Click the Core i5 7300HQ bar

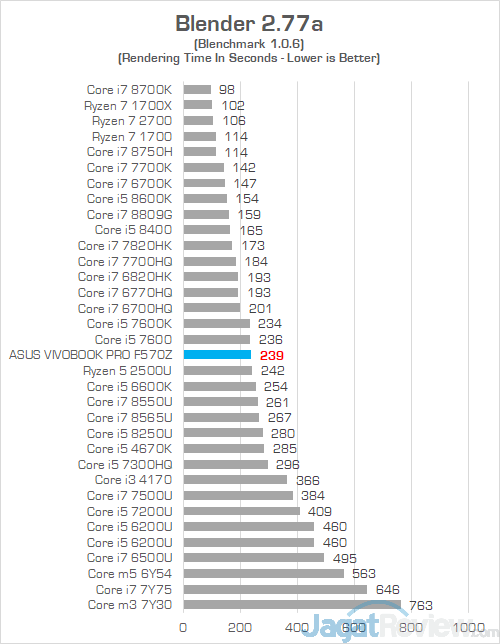click(x=226, y=464)
